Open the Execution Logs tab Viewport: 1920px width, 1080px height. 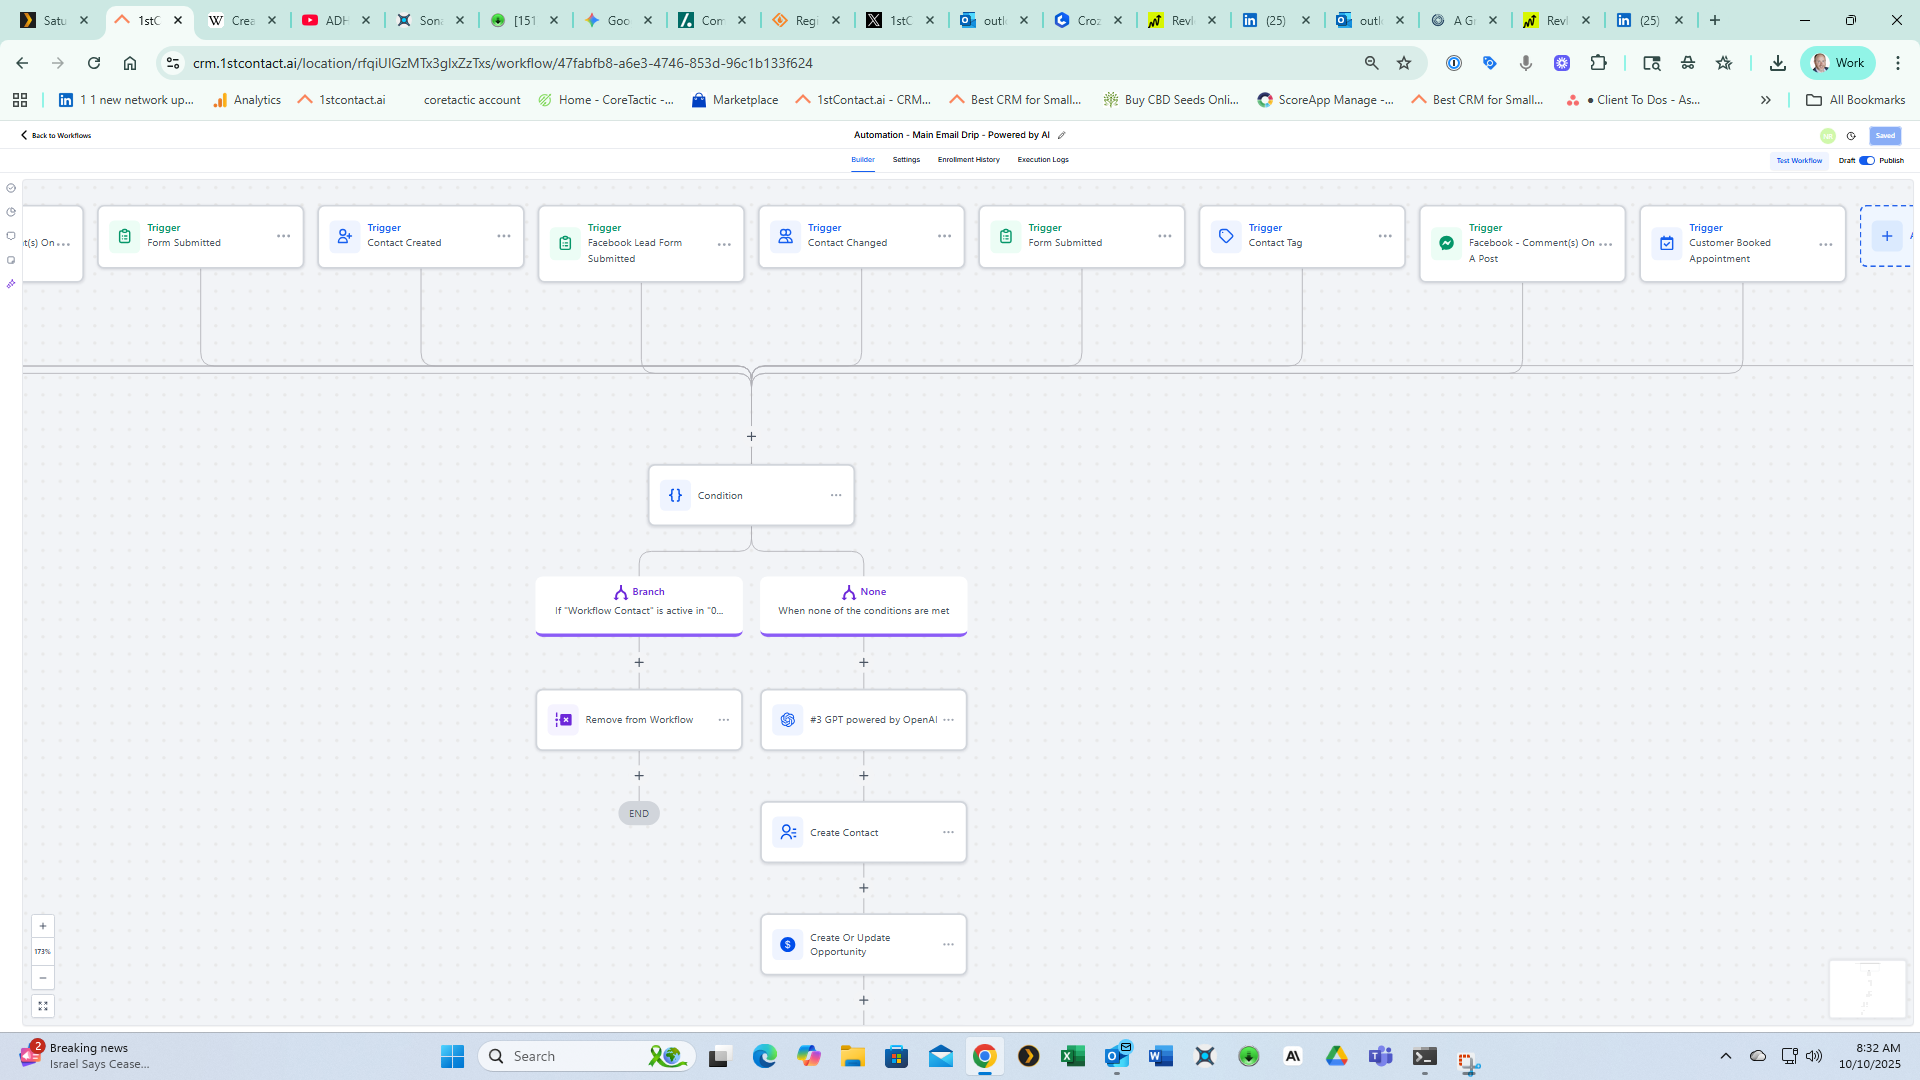1043,160
